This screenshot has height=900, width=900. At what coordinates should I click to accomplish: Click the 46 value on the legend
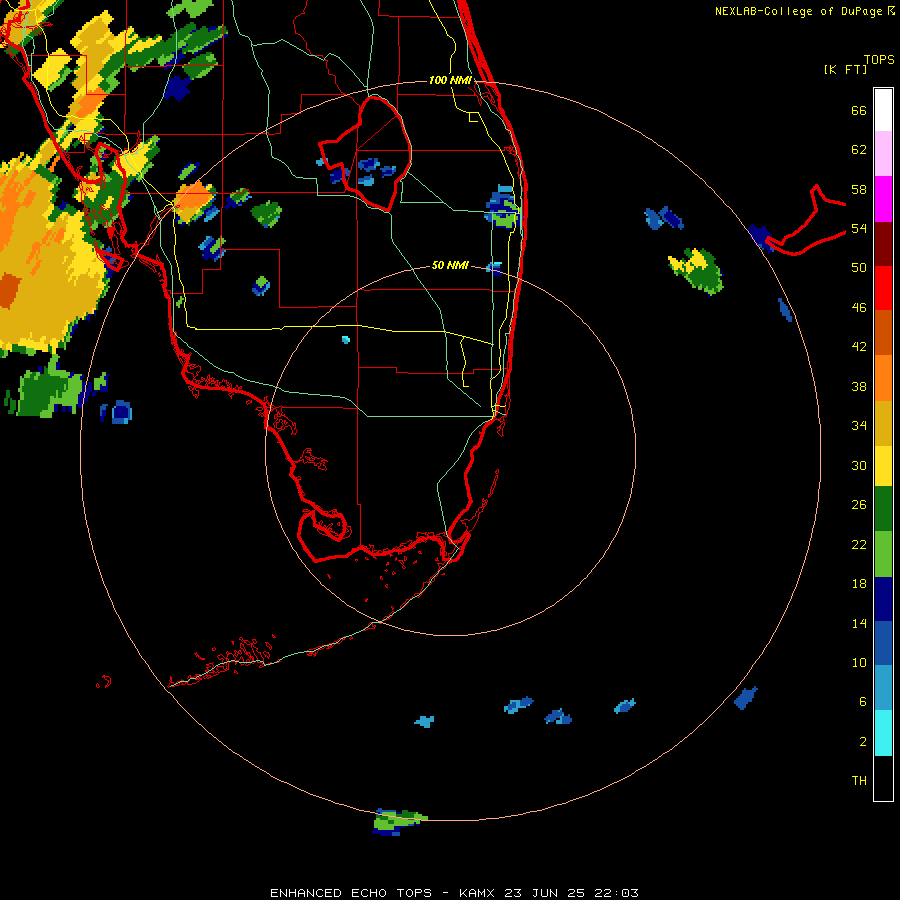click(859, 308)
